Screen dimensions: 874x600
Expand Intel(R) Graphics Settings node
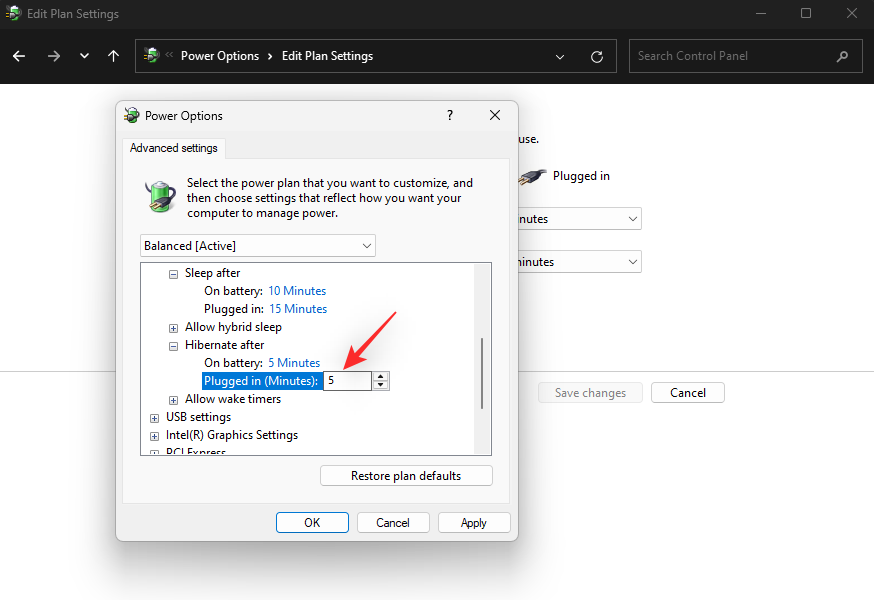coord(154,436)
